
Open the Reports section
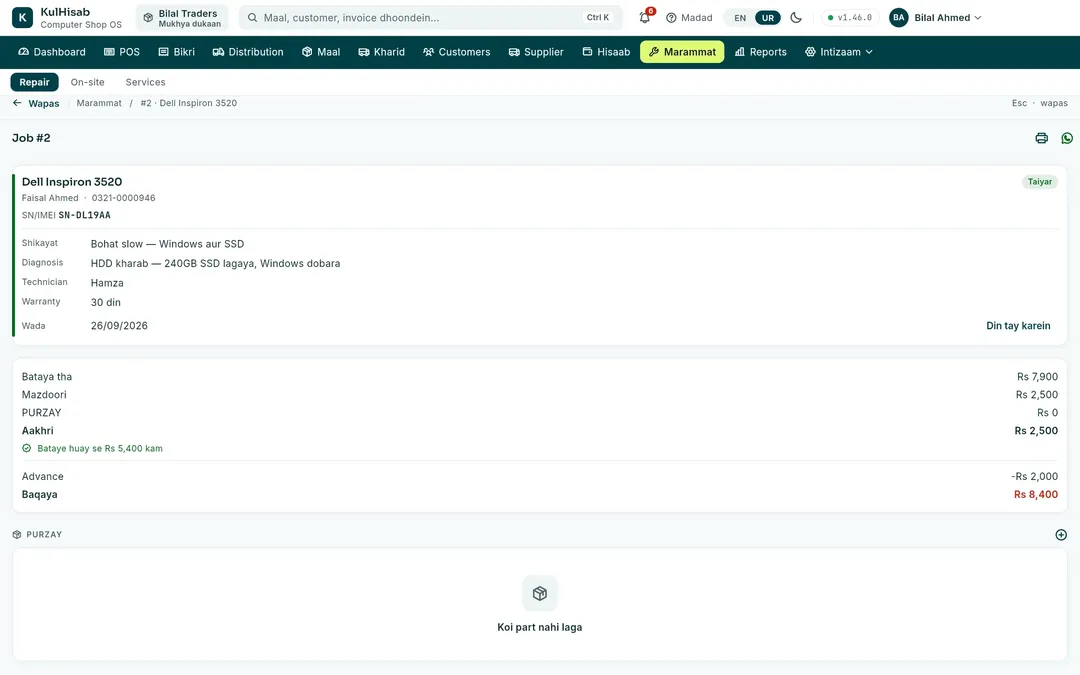(x=761, y=52)
